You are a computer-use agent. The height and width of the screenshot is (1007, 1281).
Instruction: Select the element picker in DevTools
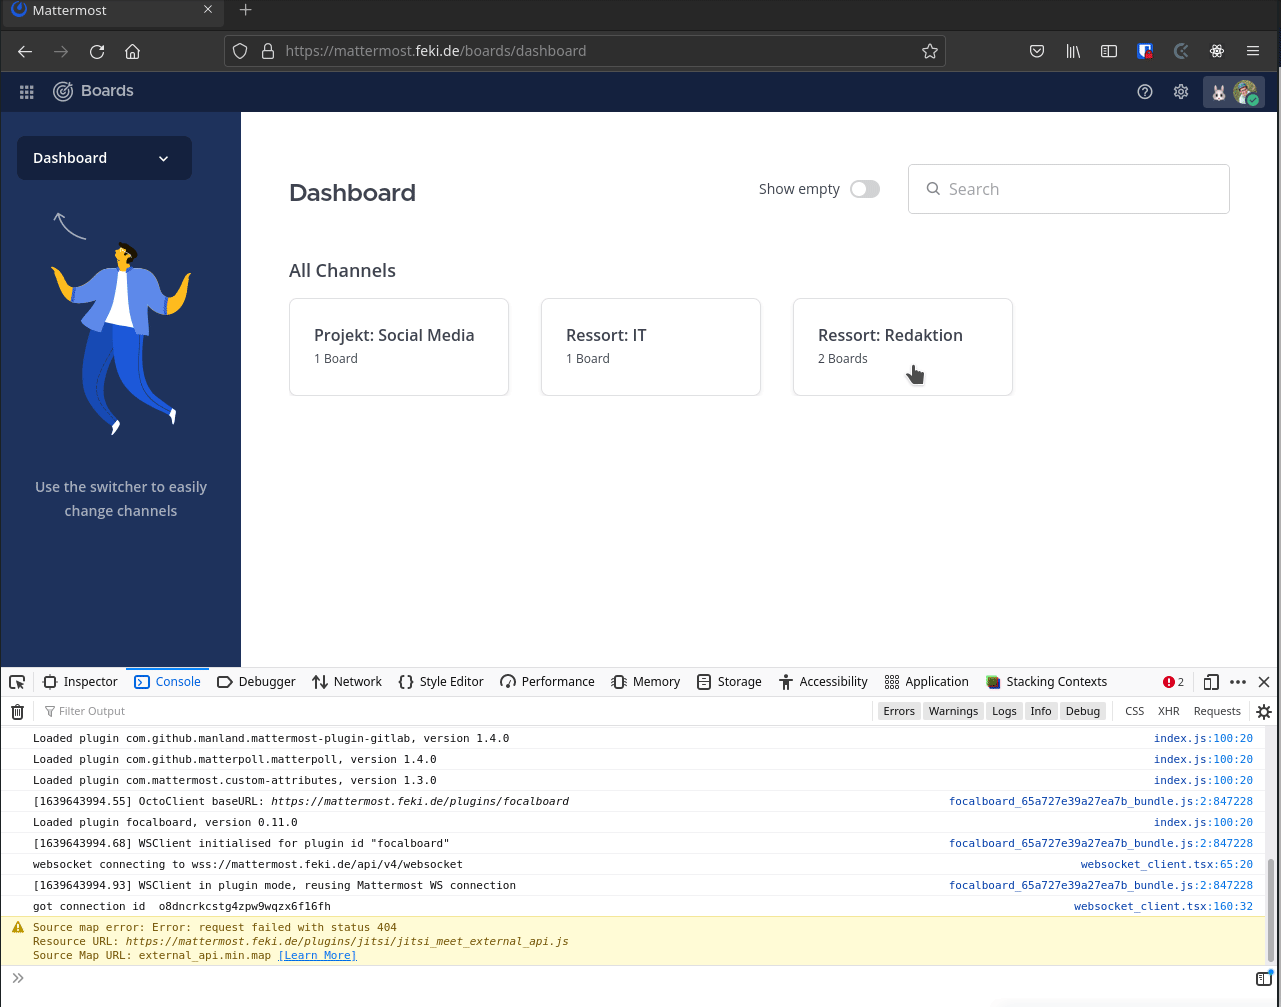point(16,681)
